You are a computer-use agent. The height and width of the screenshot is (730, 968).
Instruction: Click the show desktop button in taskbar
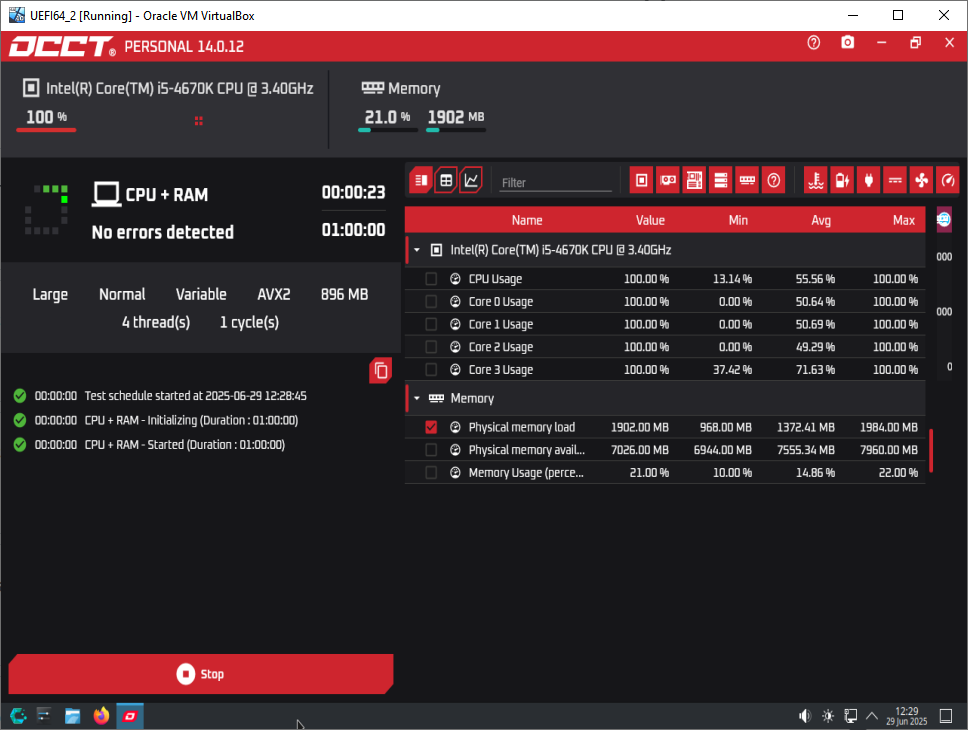pyautogui.click(x=946, y=716)
